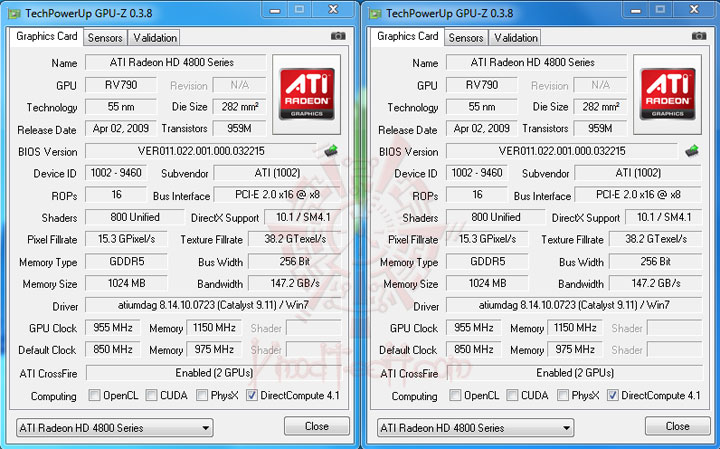Click the RV790 GPU value in left window
Viewport: 720px width, 449px height.
click(121, 85)
